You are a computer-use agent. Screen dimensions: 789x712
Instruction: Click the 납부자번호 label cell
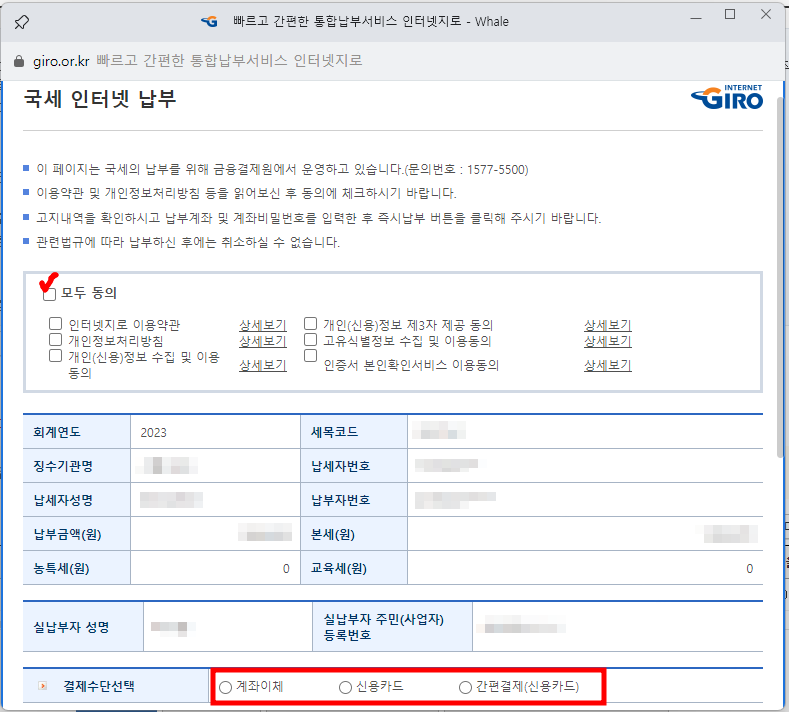(354, 500)
